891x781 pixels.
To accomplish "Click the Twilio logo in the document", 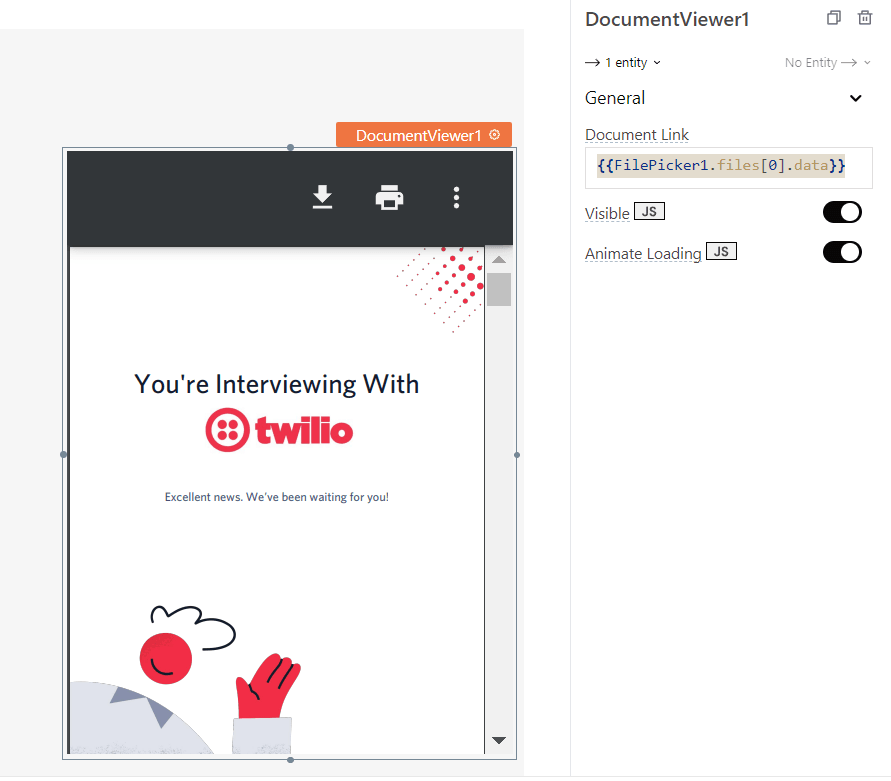I will 279,431.
